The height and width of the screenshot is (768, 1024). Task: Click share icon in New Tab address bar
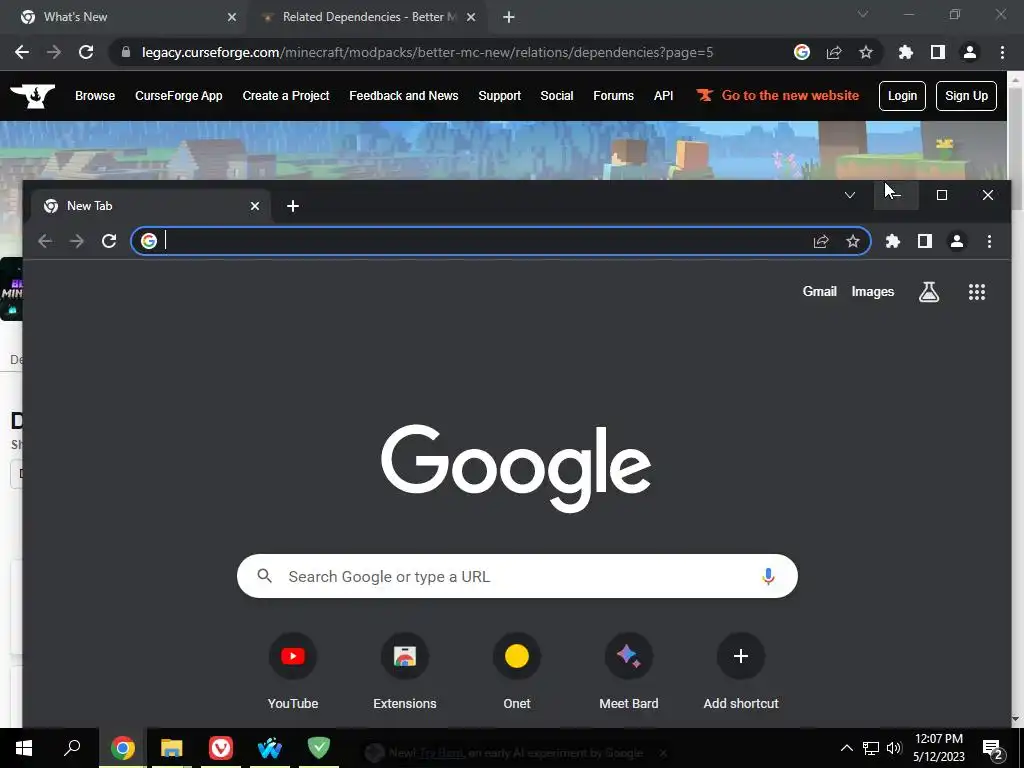[821, 241]
